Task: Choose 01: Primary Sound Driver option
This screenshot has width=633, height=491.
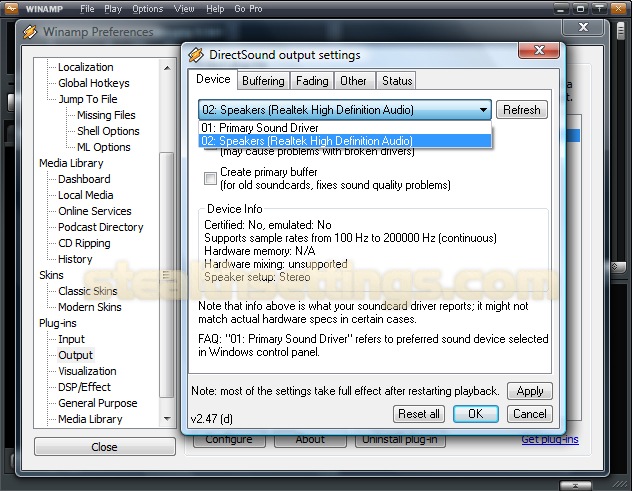Action: 345,128
